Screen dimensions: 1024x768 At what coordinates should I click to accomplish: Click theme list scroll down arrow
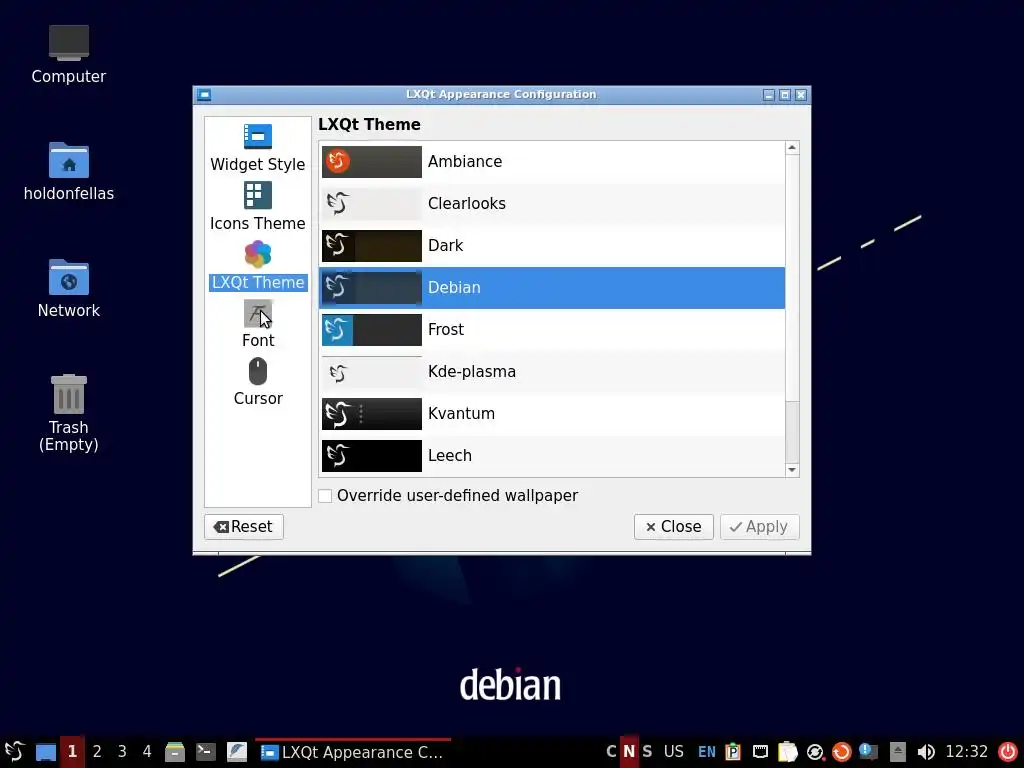[x=792, y=470]
